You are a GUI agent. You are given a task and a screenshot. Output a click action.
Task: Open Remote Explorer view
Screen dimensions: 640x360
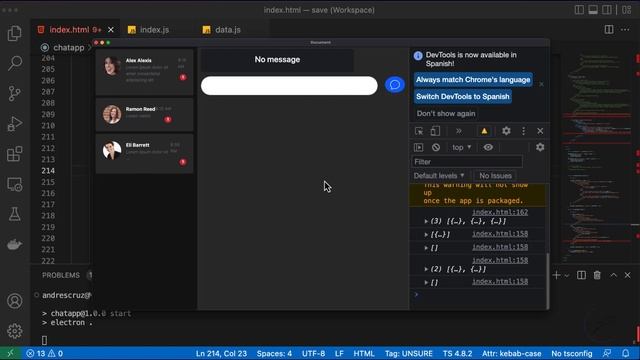[15, 184]
